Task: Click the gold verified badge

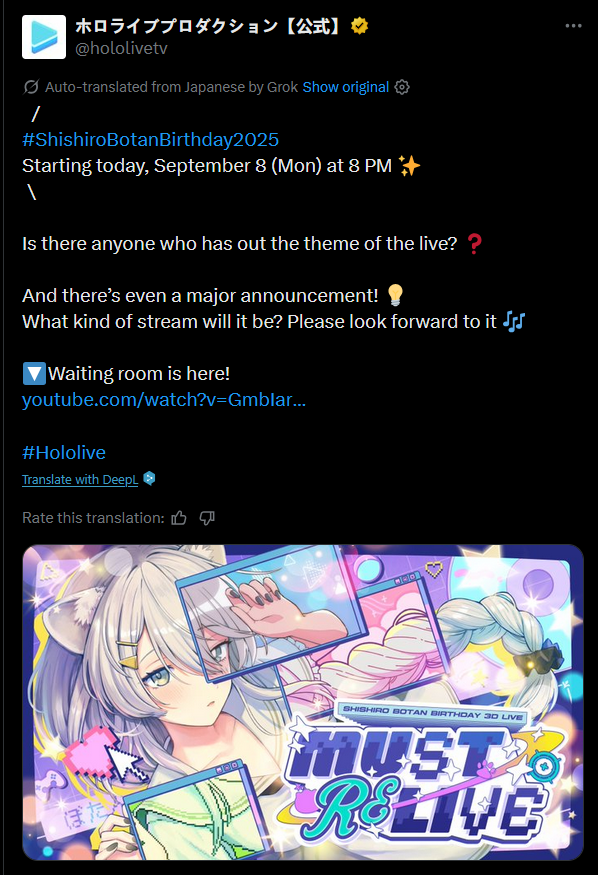Action: point(360,26)
